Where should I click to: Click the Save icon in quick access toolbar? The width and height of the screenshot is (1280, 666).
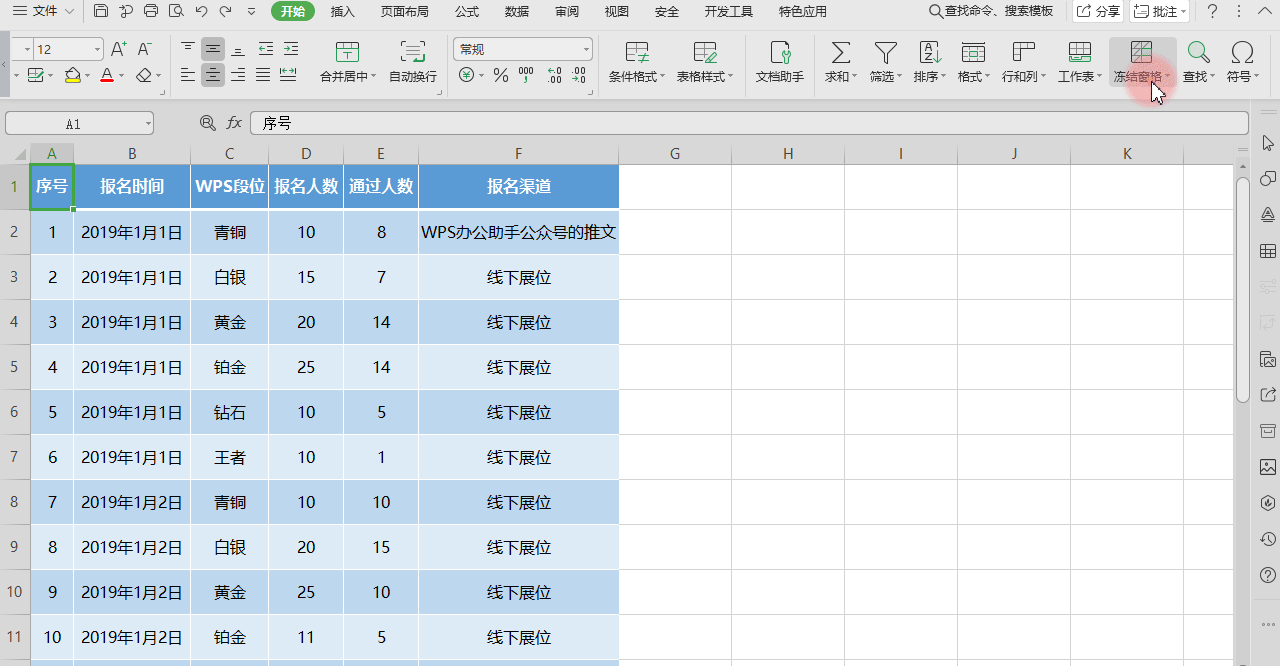(100, 12)
